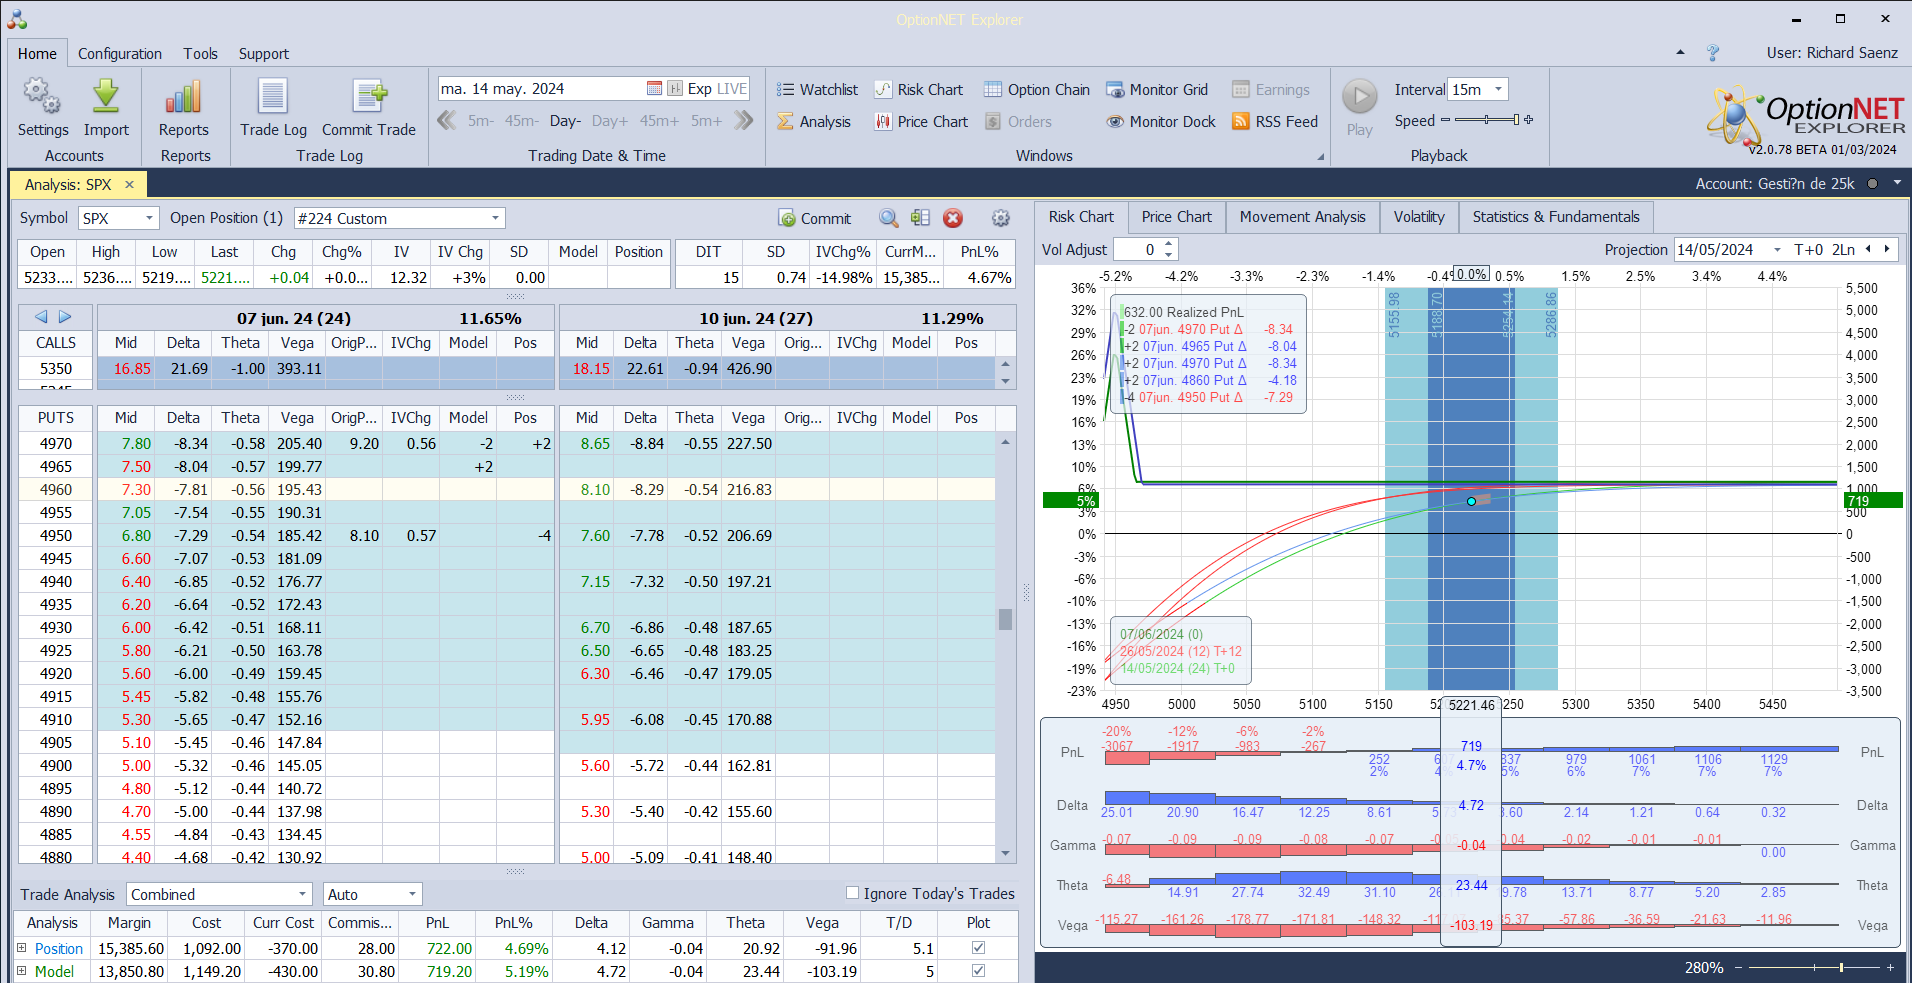1912x983 pixels.
Task: Open the Home ribbon tab
Action: pyautogui.click(x=37, y=53)
